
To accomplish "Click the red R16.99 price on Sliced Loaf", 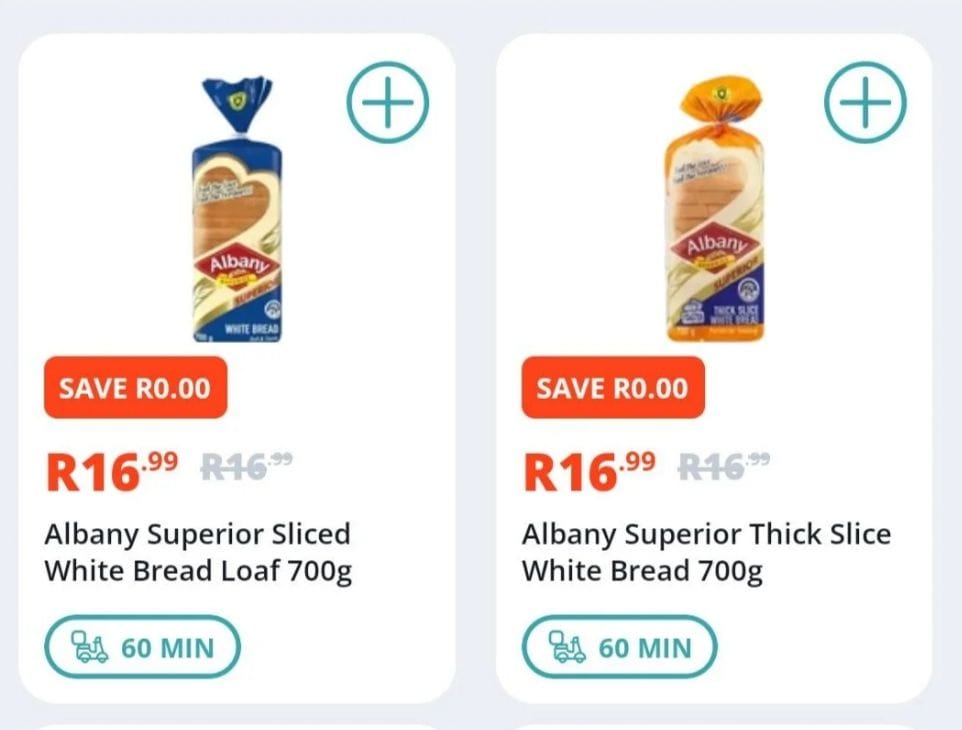I will click(x=112, y=471).
